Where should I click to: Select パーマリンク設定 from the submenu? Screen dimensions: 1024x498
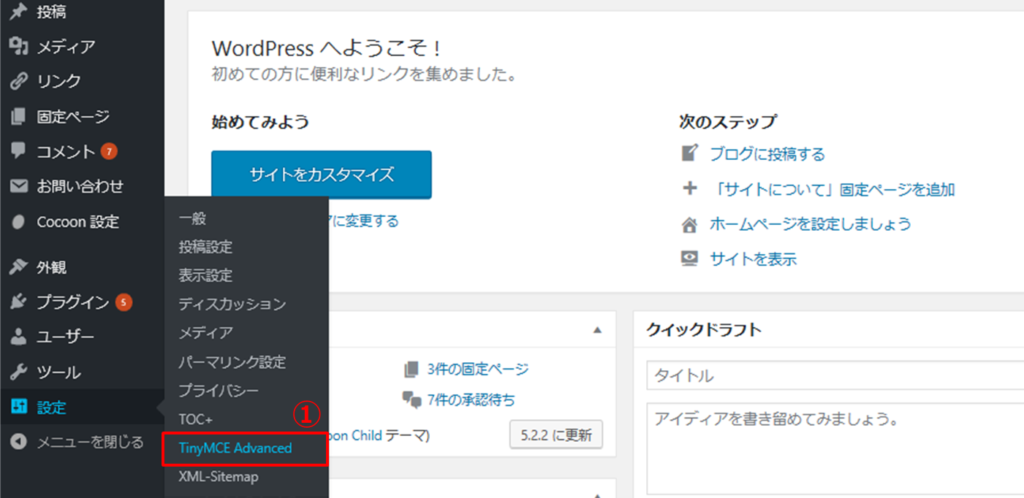click(x=232, y=361)
